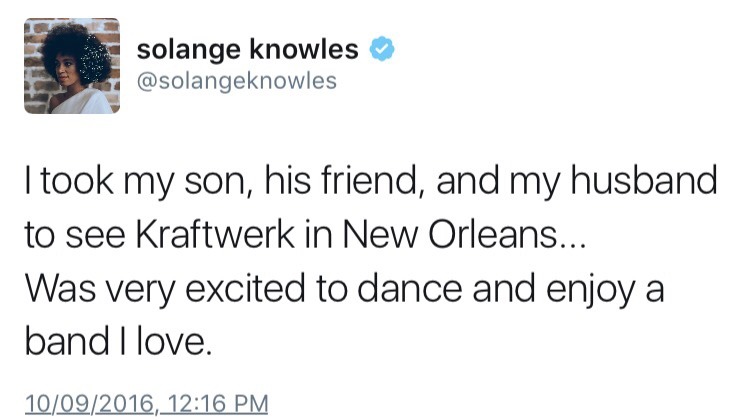Image resolution: width=750 pixels, height=420 pixels.
Task: Click the word took at tweet start
Action: pyautogui.click(x=77, y=180)
